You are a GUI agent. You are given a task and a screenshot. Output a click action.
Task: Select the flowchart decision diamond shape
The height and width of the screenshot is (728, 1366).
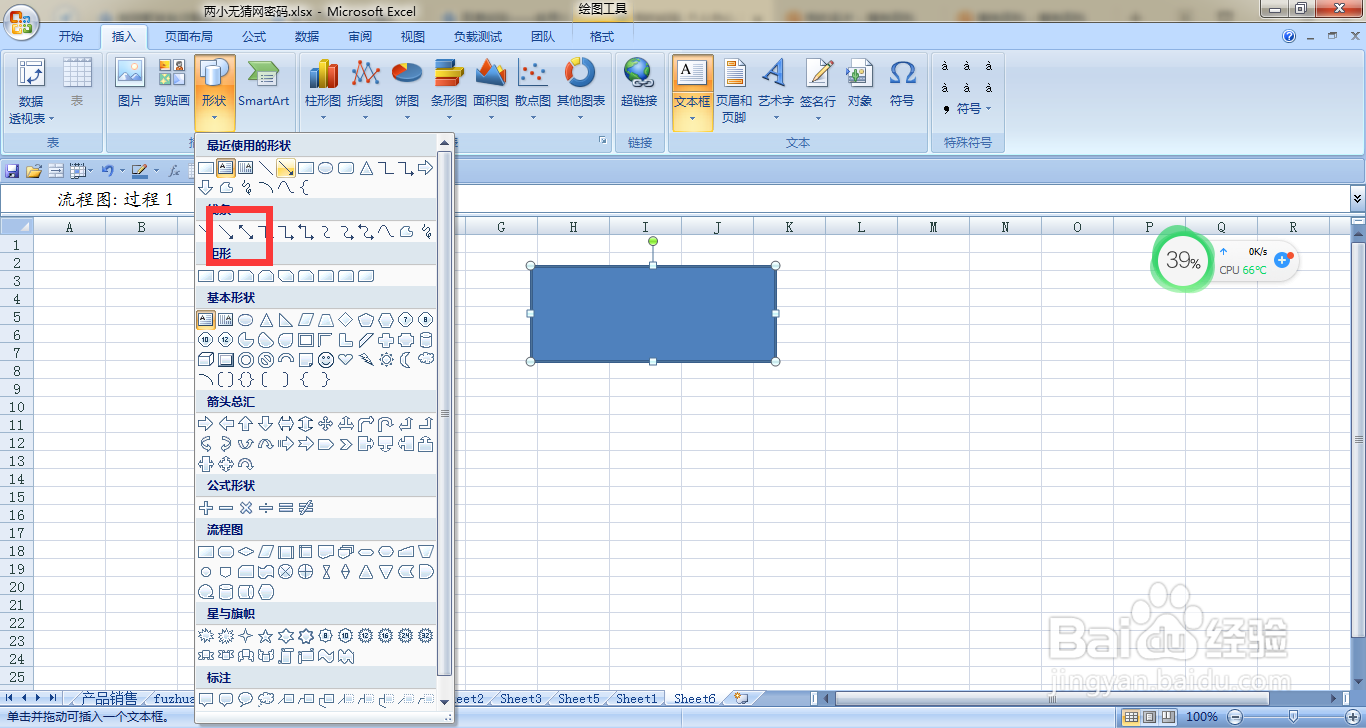coord(246,552)
